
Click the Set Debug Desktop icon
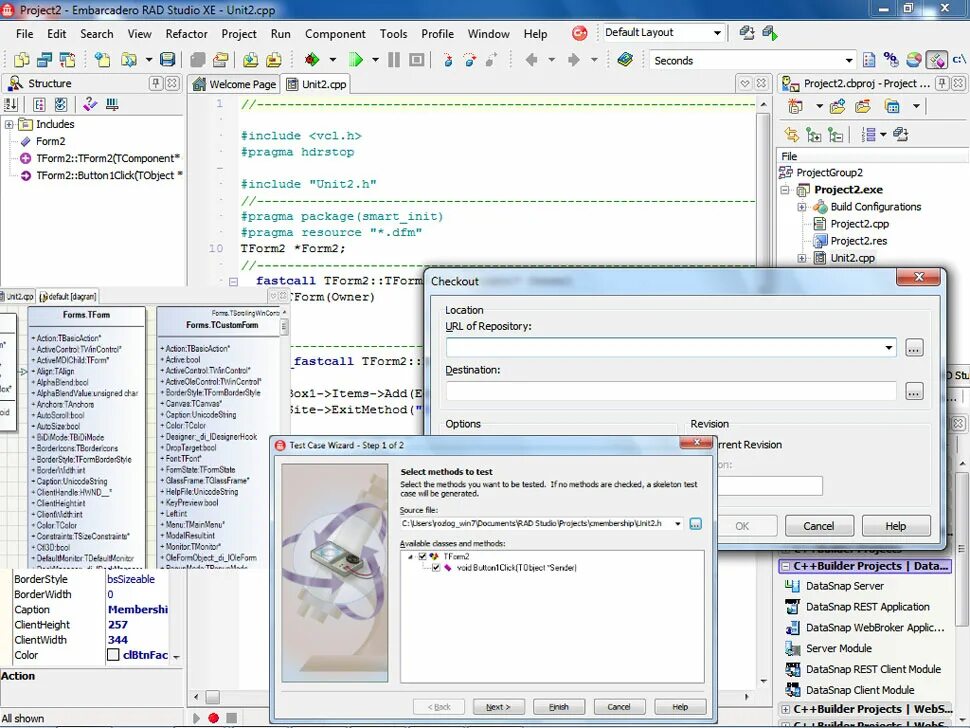tap(770, 33)
